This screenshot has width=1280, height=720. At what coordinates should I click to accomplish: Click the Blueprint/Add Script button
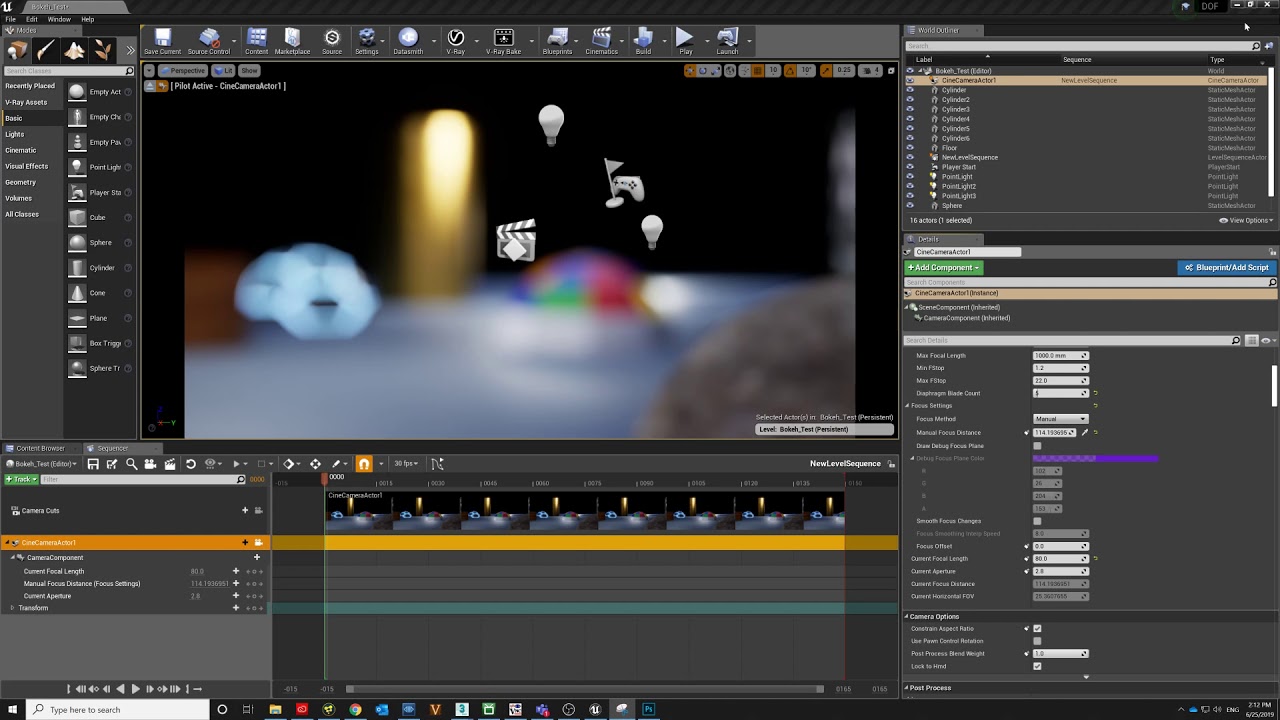[1226, 268]
